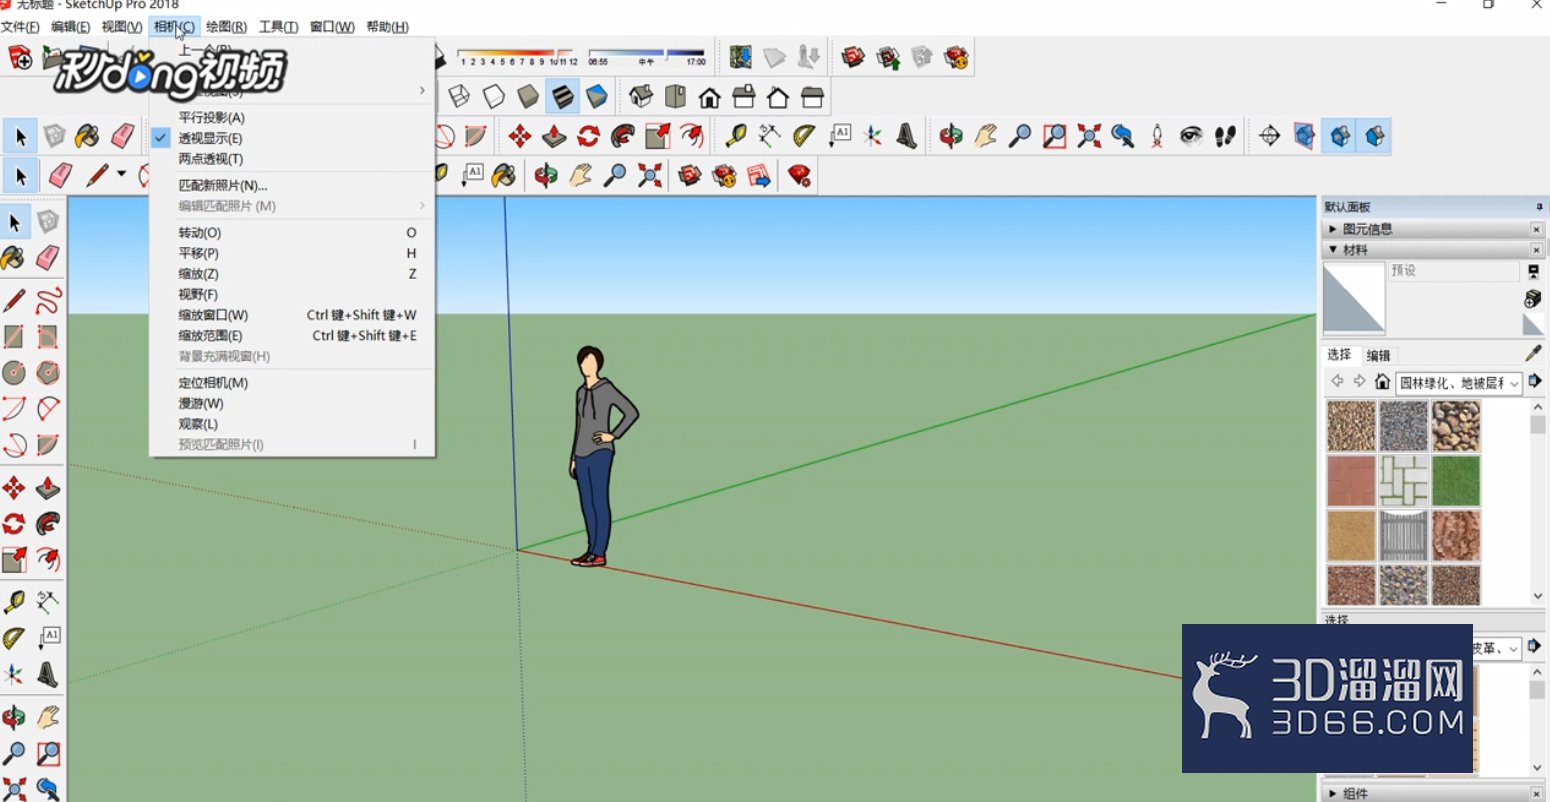Choose the Shaded face style icon

point(528,97)
